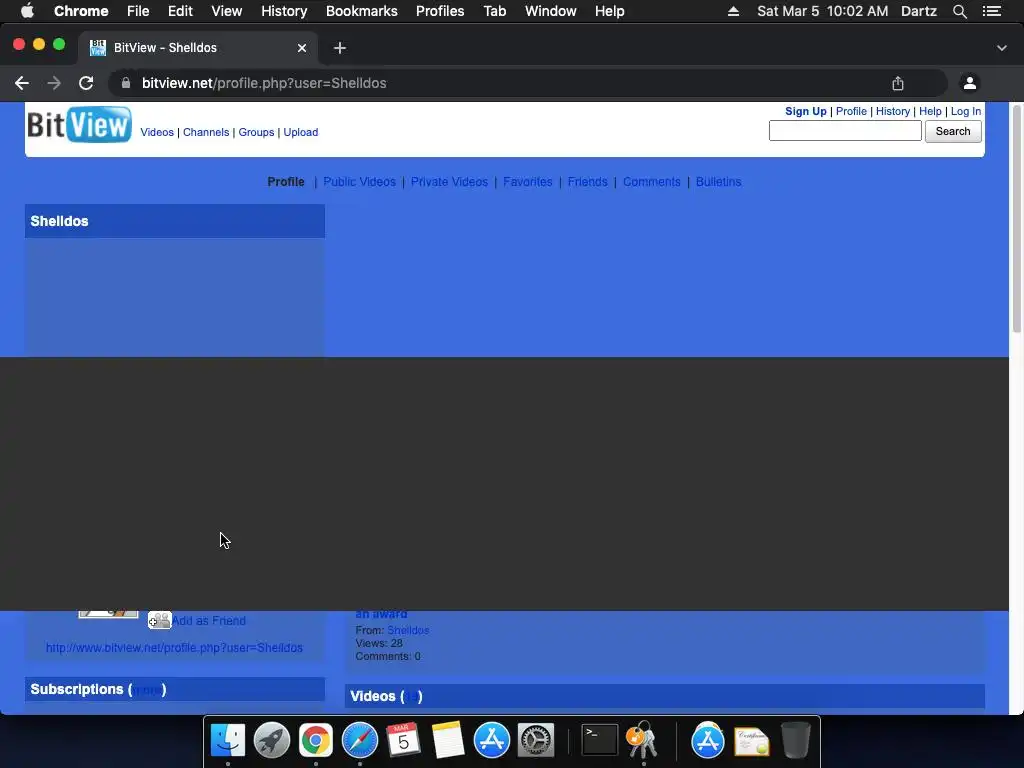Go back to previous page
Viewport: 1024px width, 768px height.
[22, 84]
